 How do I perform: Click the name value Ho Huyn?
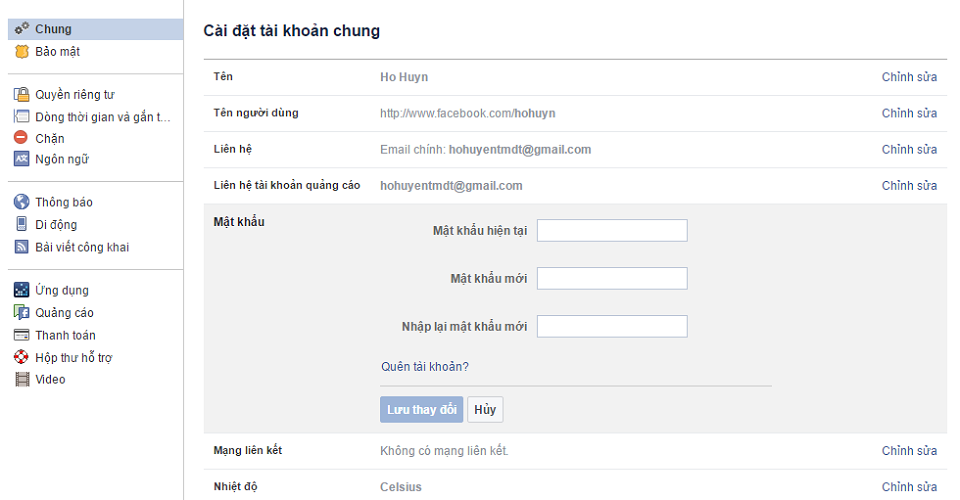click(x=404, y=77)
